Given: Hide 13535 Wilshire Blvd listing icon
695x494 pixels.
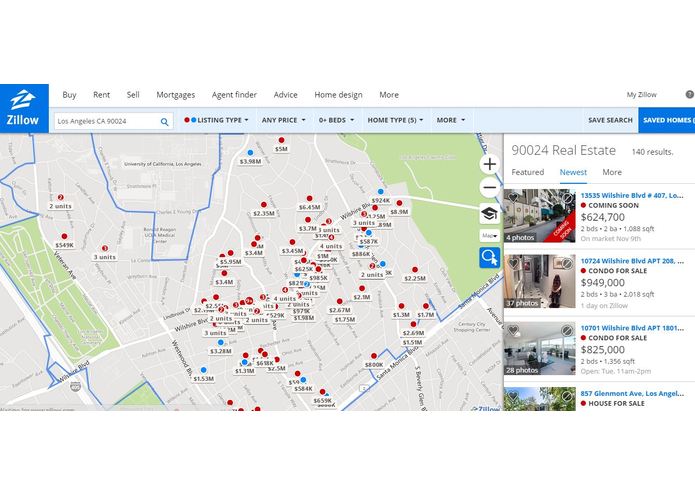Looking at the screenshot, I should 567,198.
